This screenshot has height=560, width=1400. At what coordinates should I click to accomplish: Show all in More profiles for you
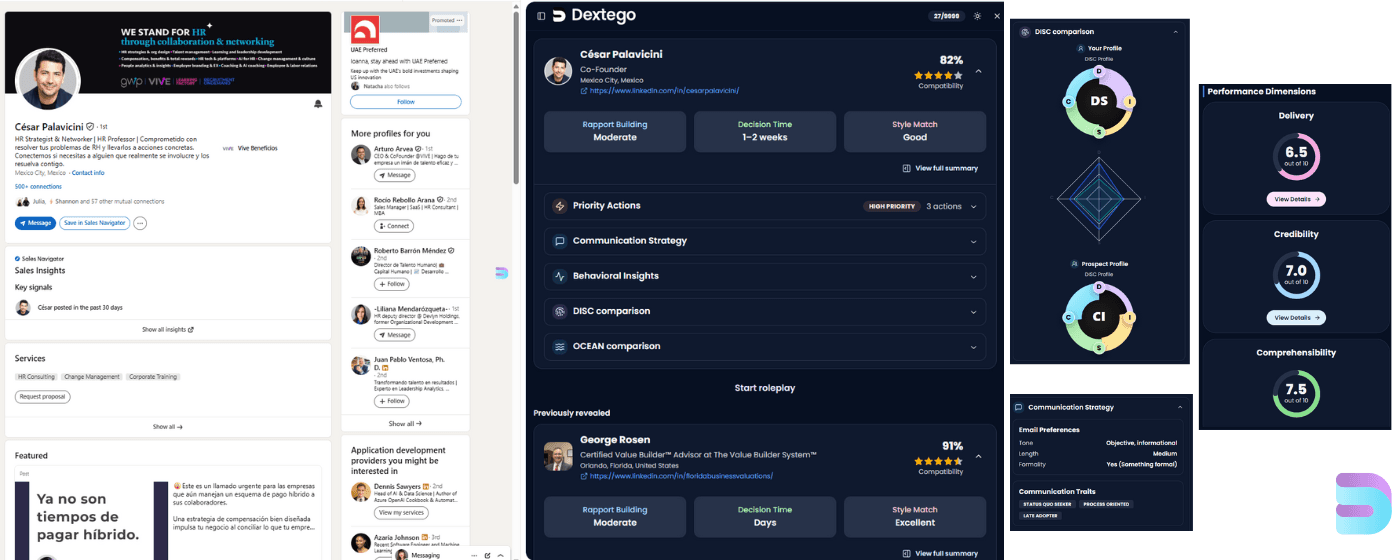click(x=406, y=424)
